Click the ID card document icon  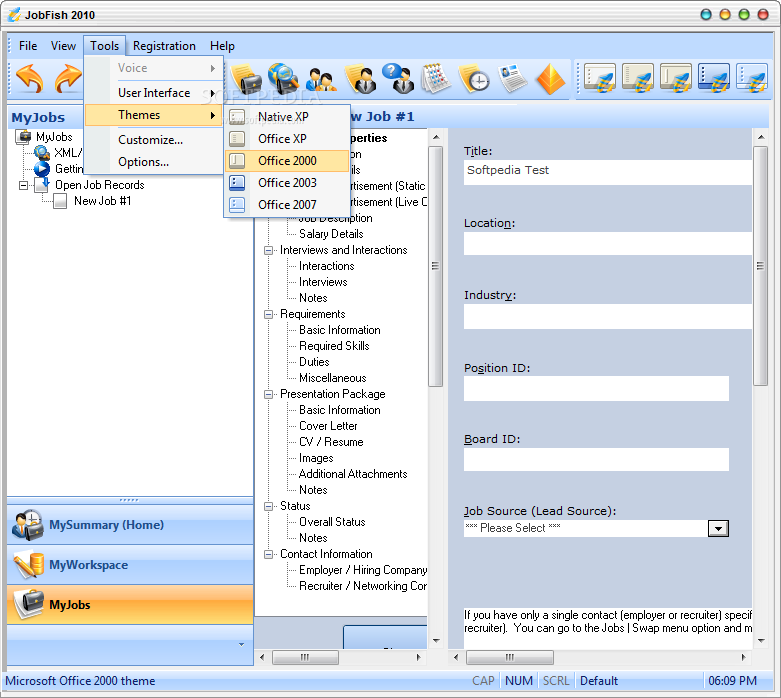(x=513, y=78)
